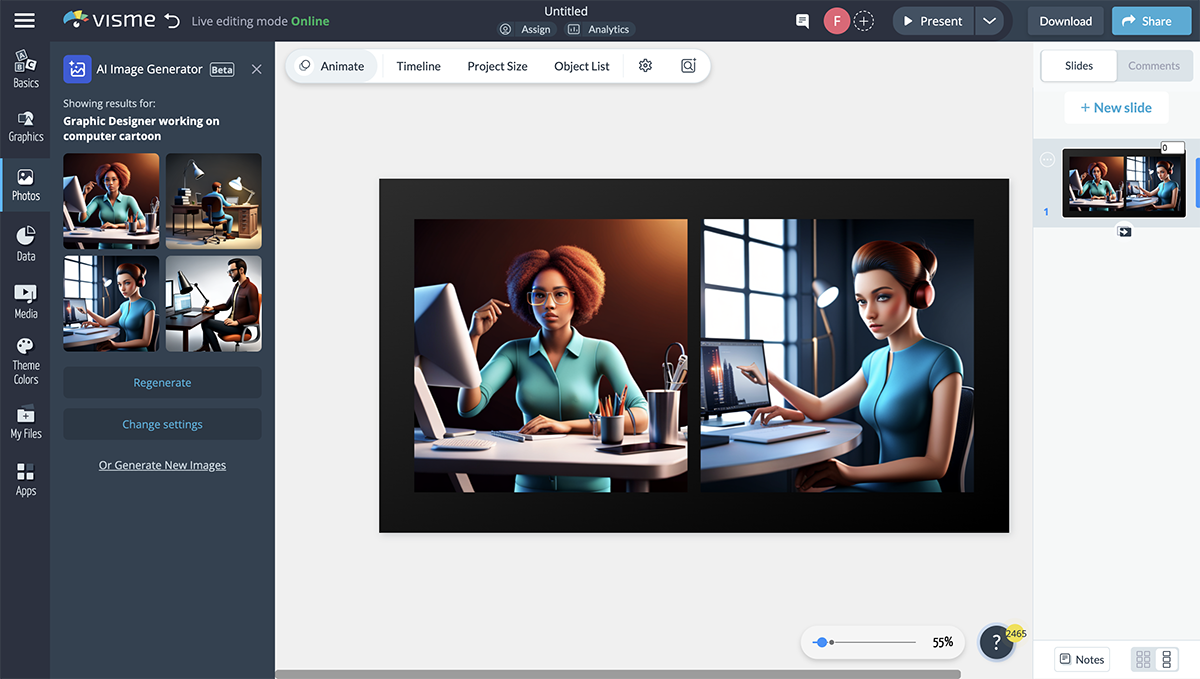Click the 2465 notification badge

pyautogui.click(x=1016, y=633)
